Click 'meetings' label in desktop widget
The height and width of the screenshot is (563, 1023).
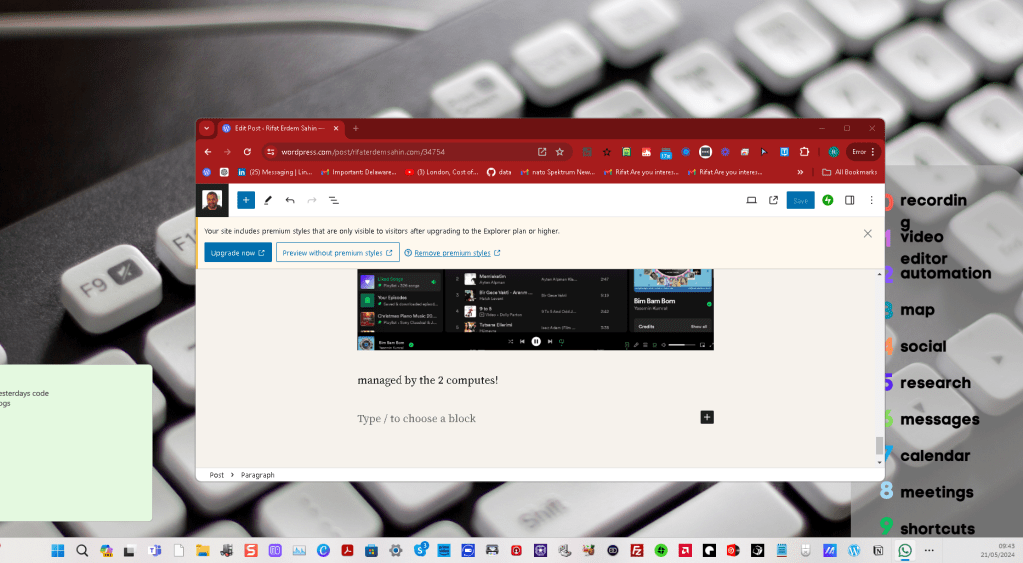(x=937, y=493)
